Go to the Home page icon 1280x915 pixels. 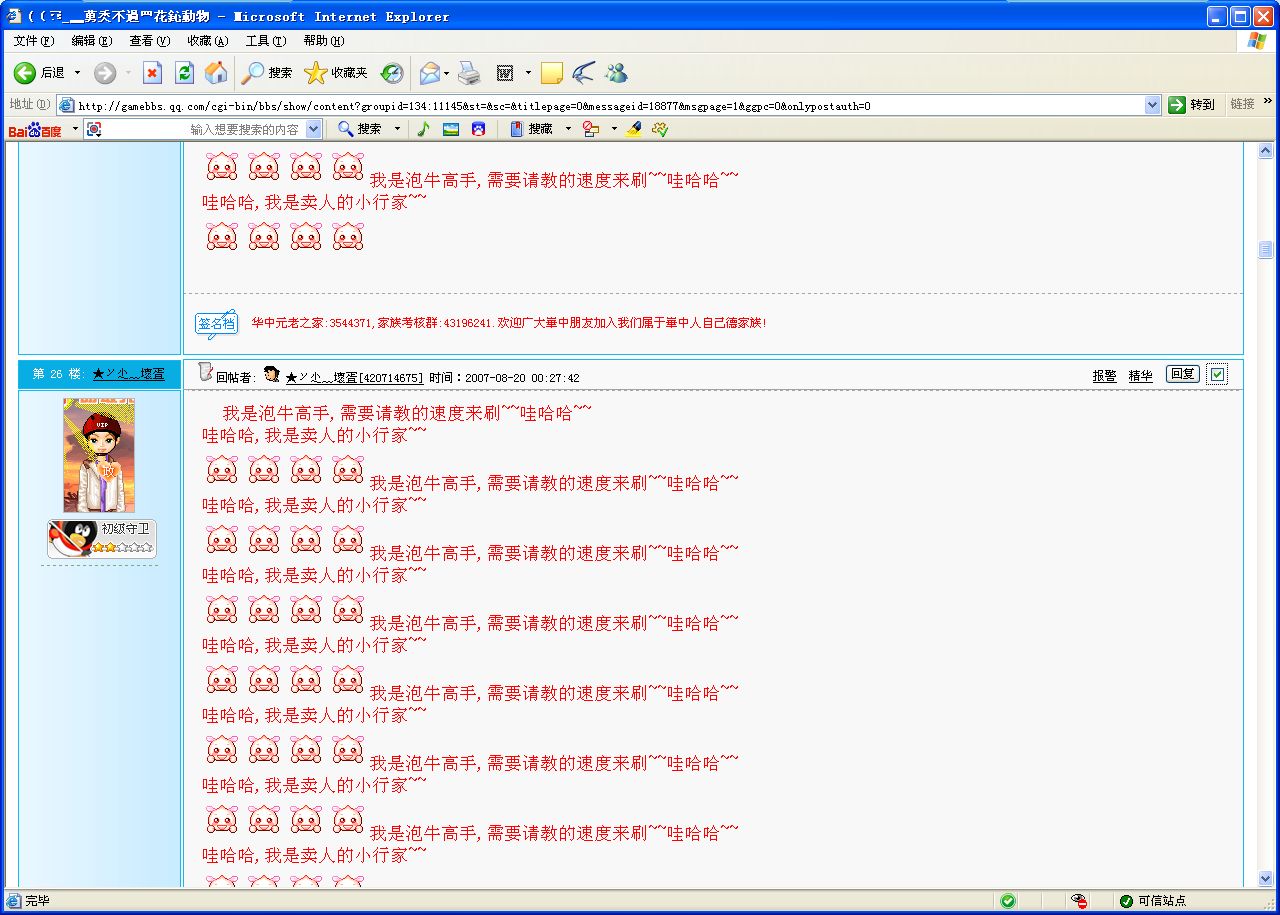click(x=216, y=73)
